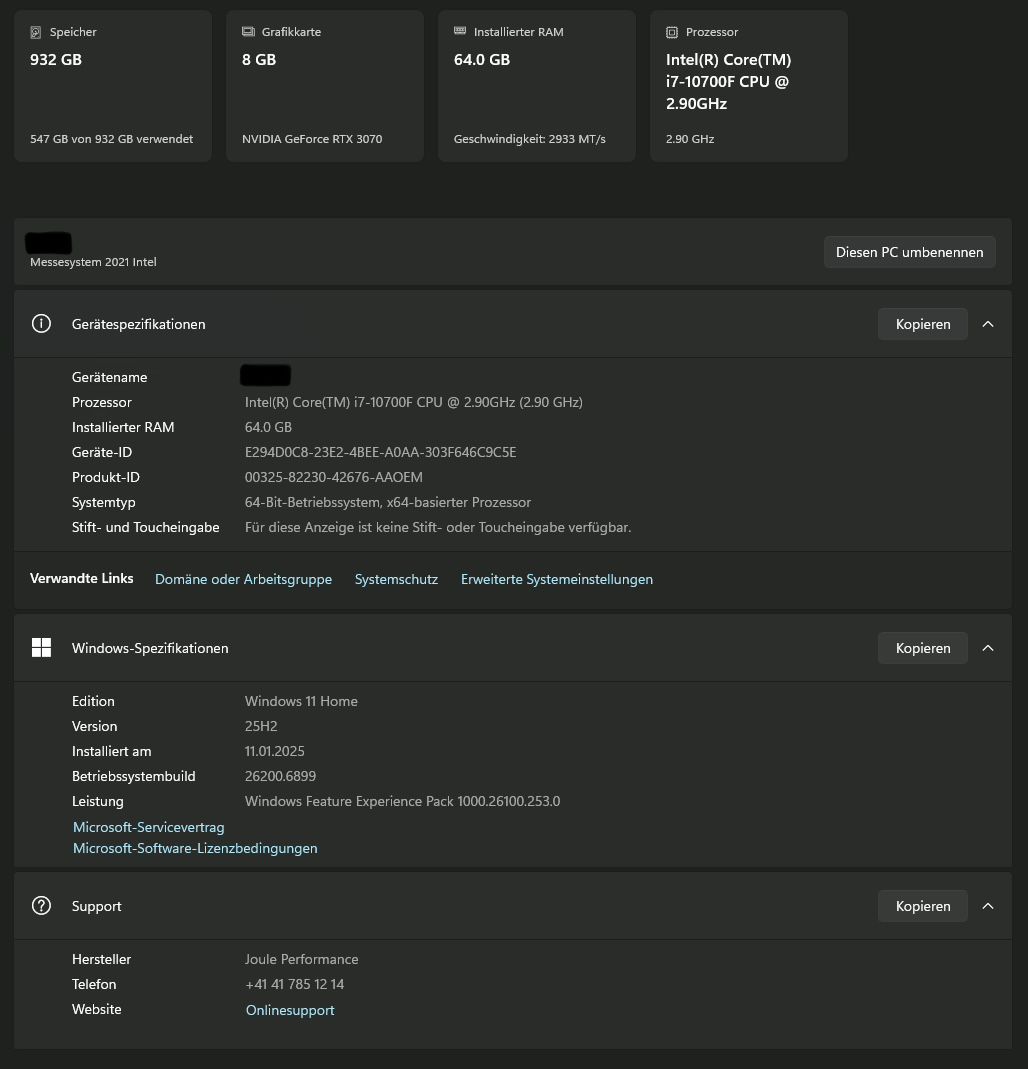Select the Geräte-ID value E294D0C8-23E2-4BEE
The image size is (1028, 1069).
pos(380,452)
